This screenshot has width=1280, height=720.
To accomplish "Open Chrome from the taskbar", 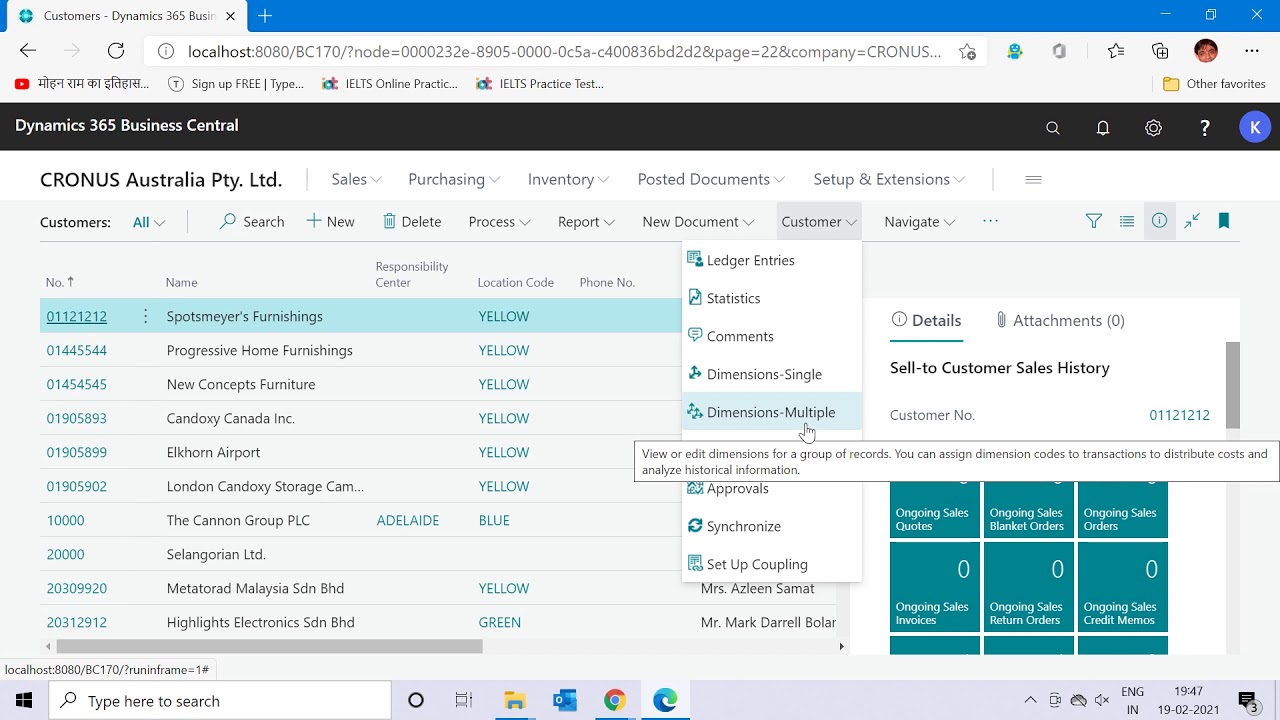I will point(615,701).
